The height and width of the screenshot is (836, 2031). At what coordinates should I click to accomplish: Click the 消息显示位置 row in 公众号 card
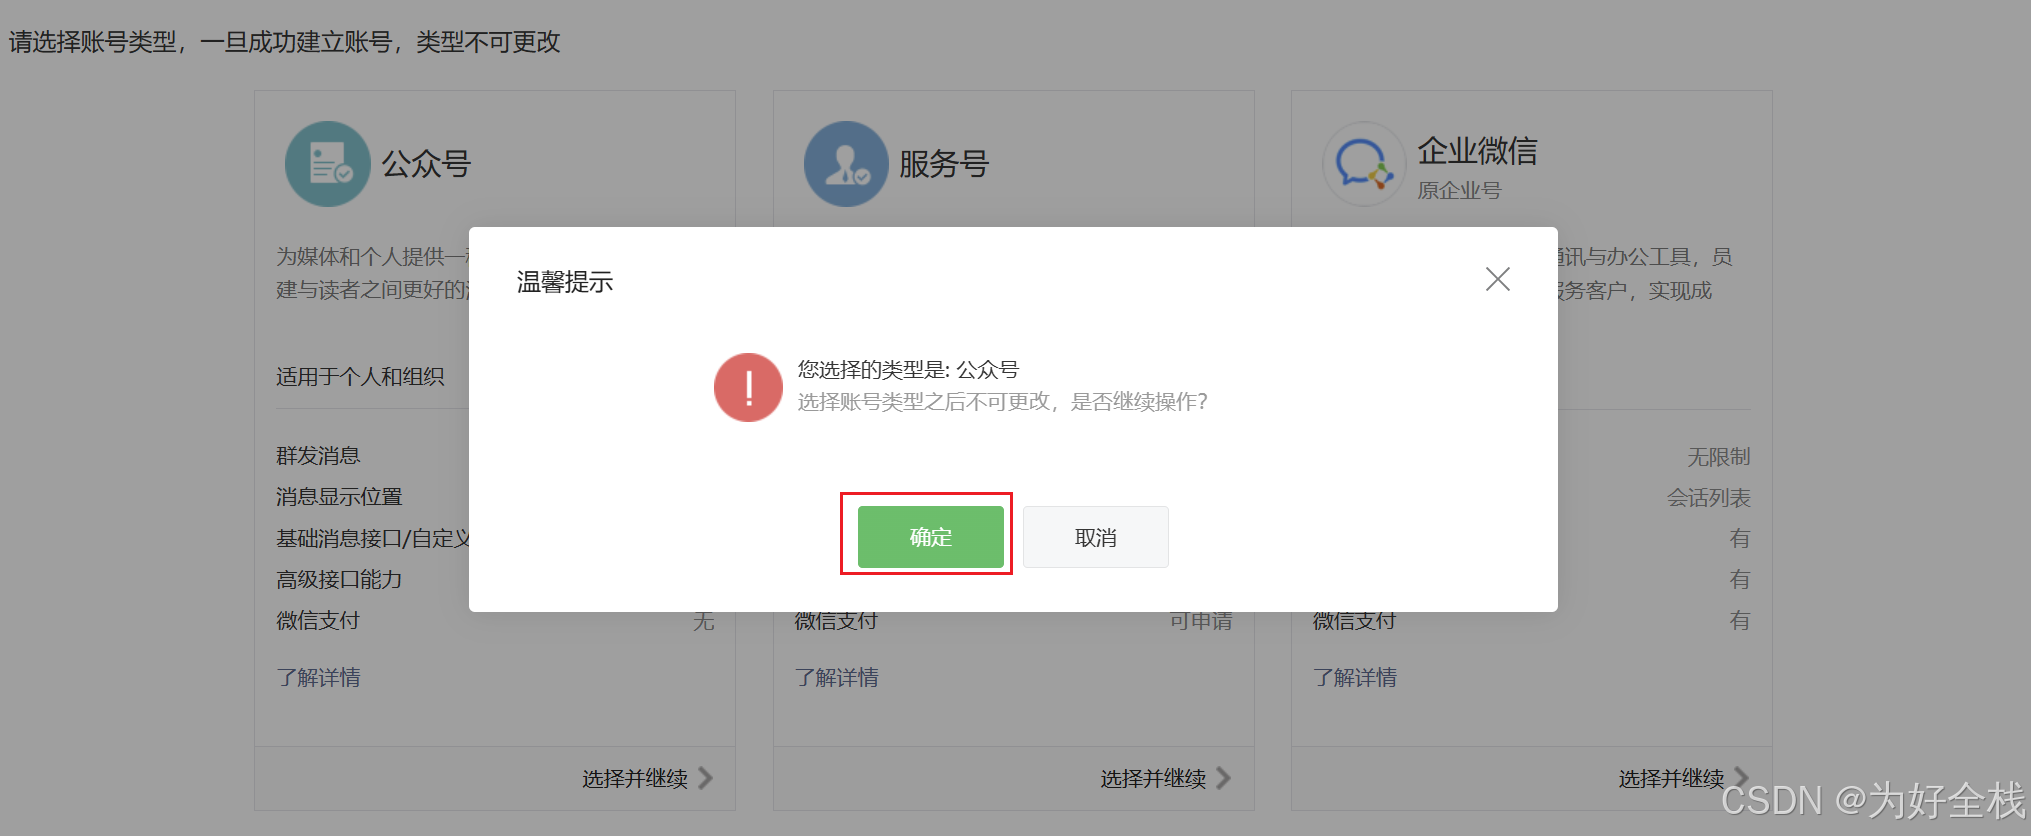[x=495, y=497]
